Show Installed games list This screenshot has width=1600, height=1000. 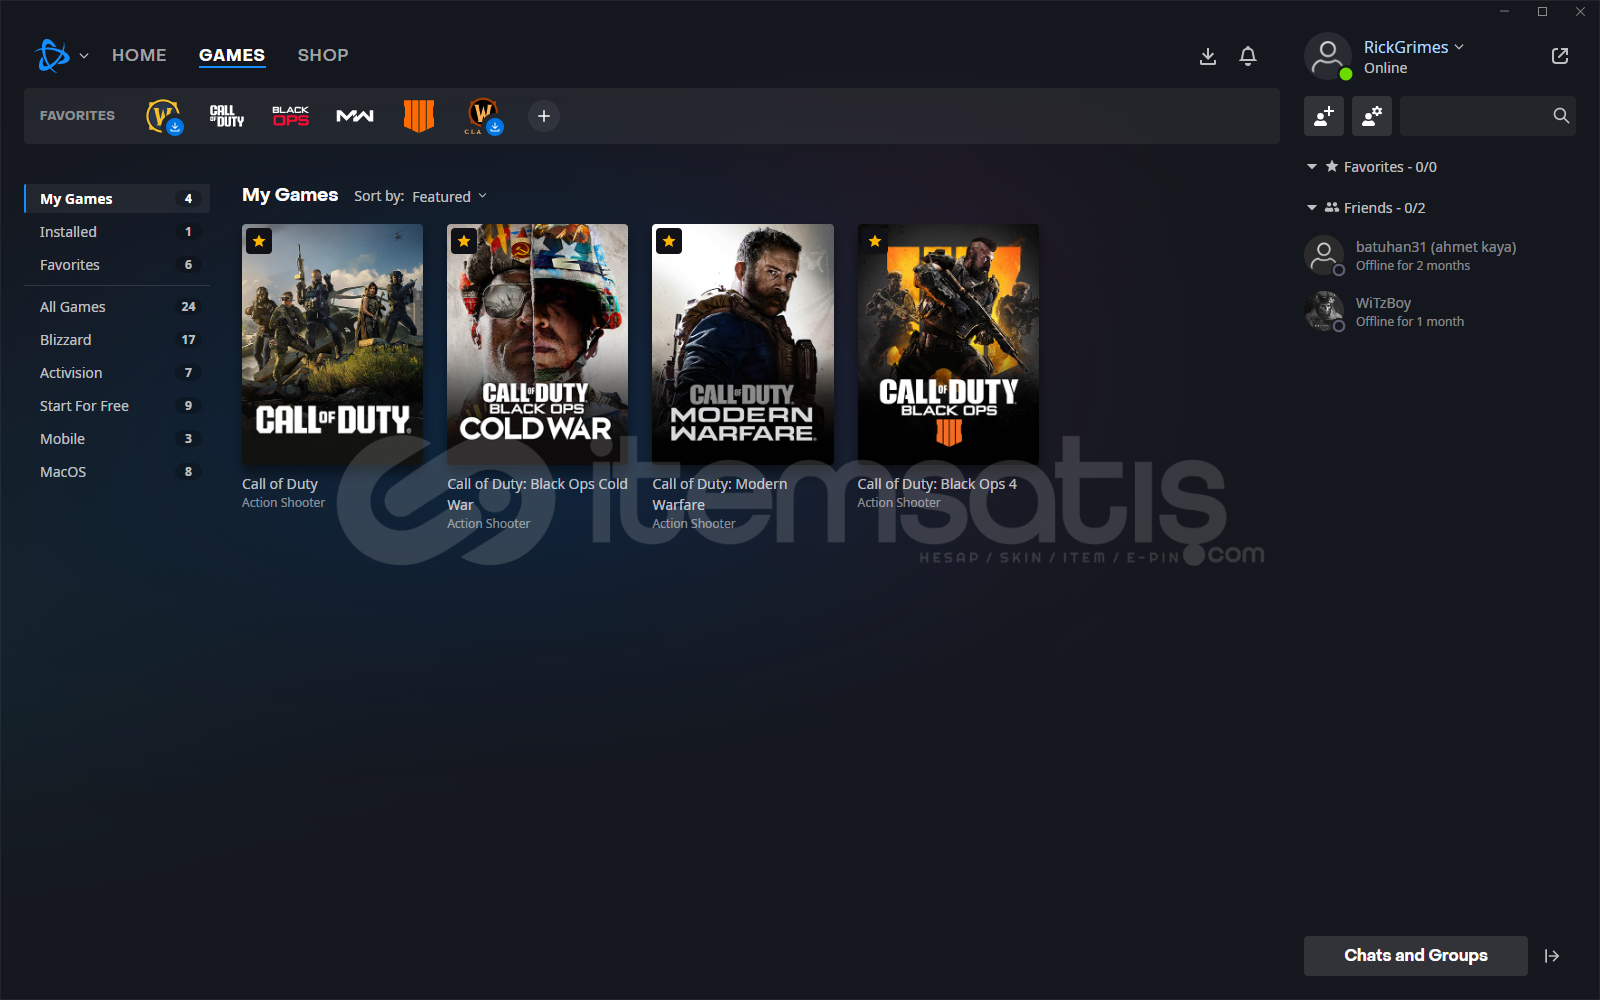[117, 232]
